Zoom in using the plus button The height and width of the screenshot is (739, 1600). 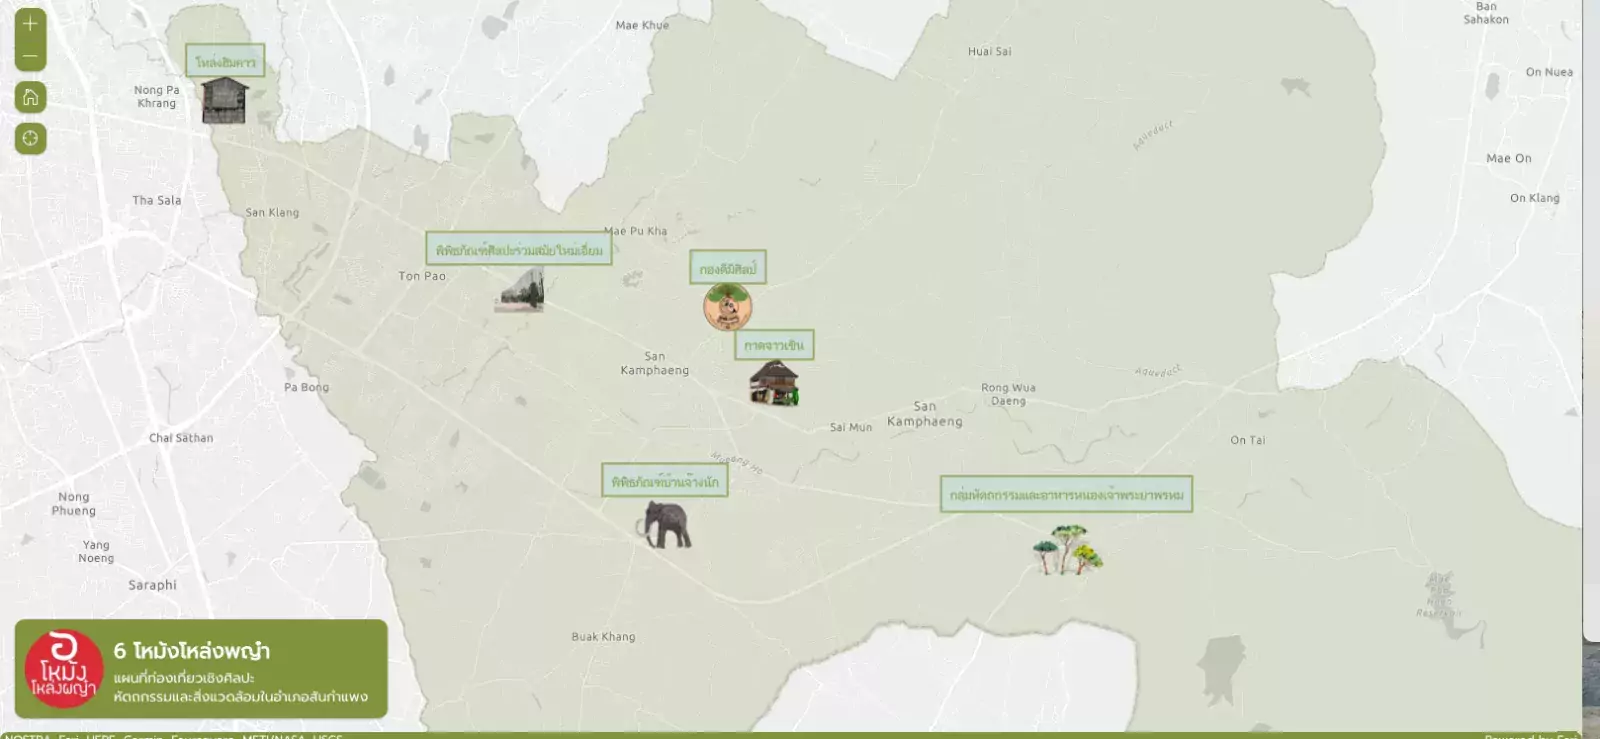(30, 23)
